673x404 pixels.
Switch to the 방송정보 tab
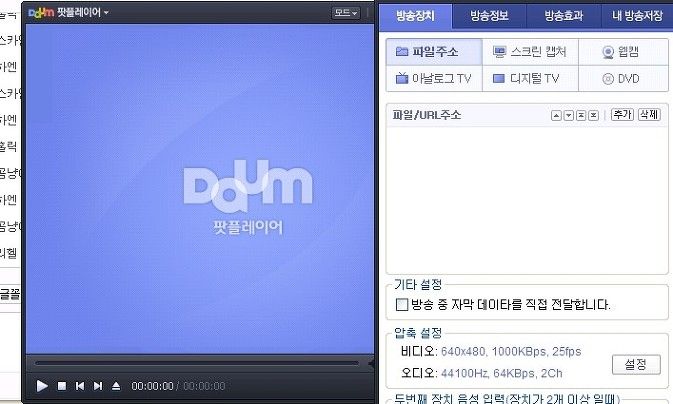(489, 16)
